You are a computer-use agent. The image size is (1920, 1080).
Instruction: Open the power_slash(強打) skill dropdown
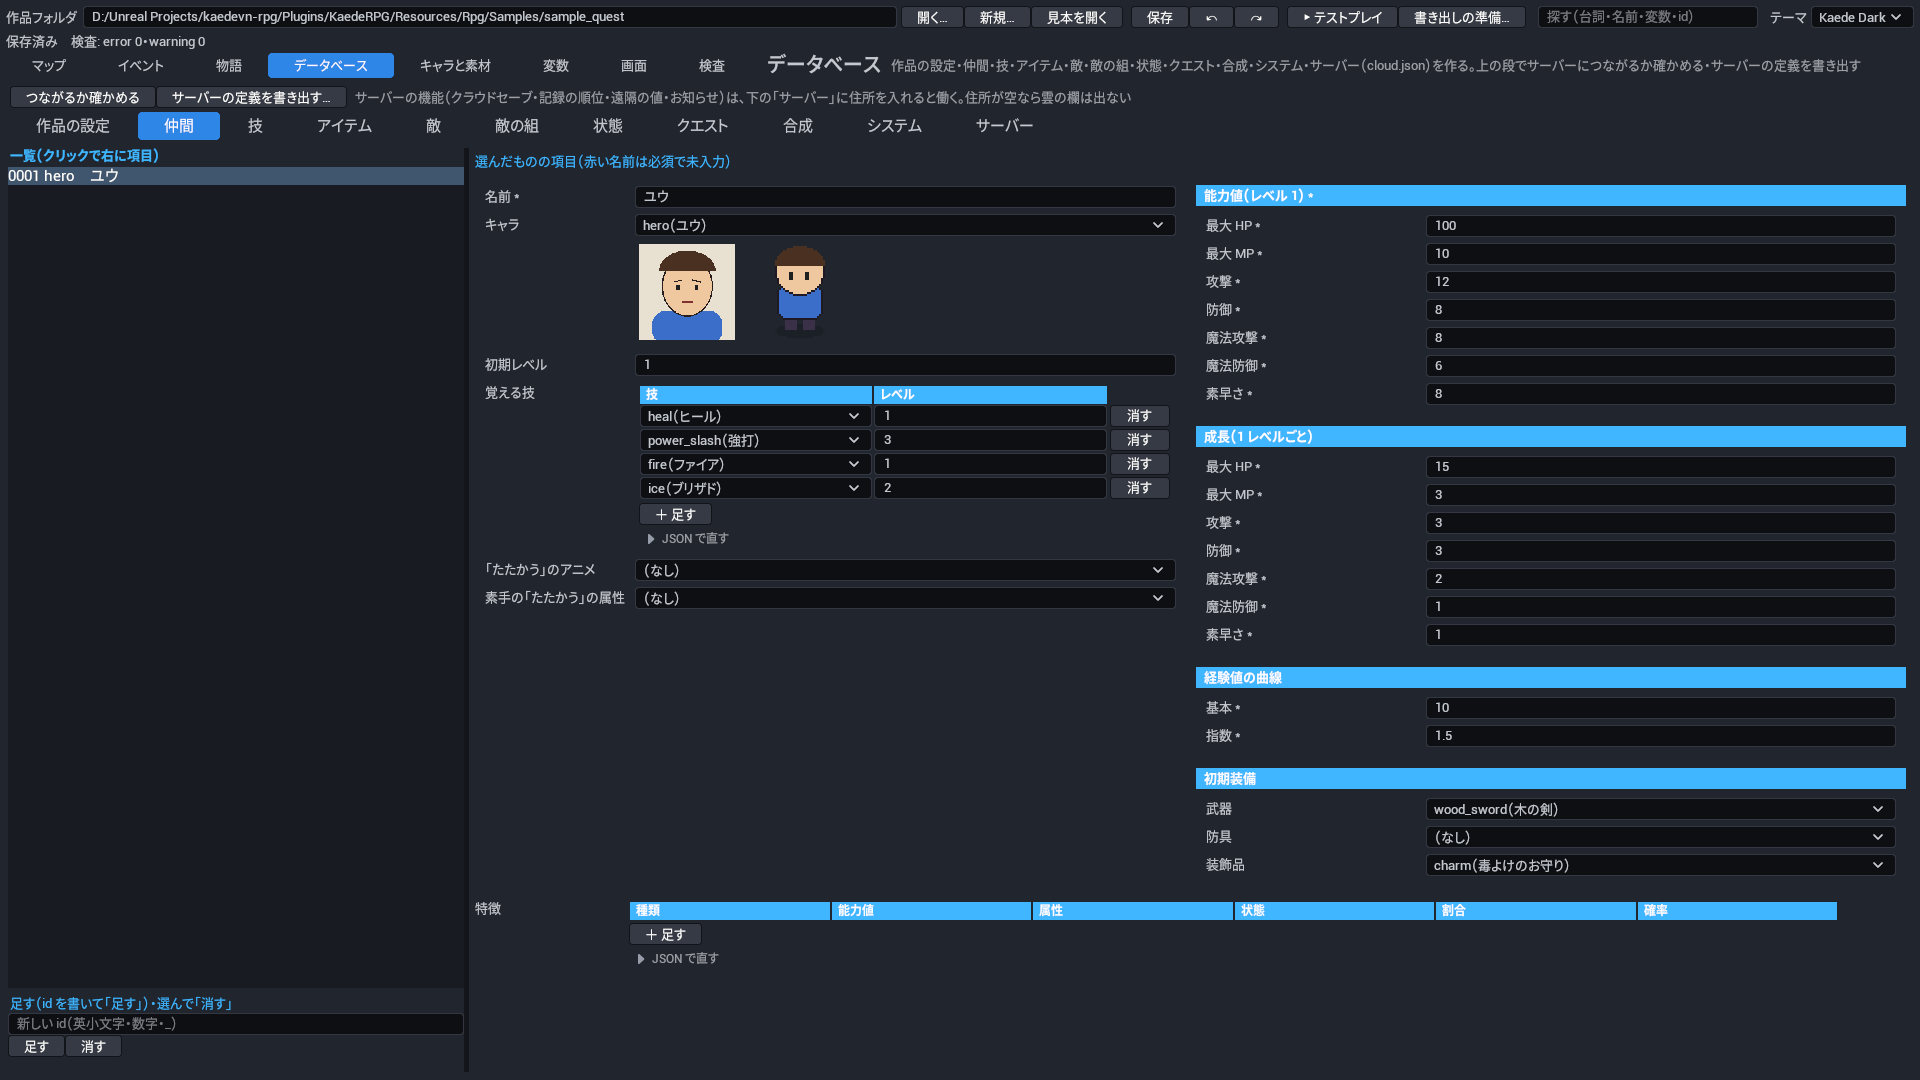(755, 440)
